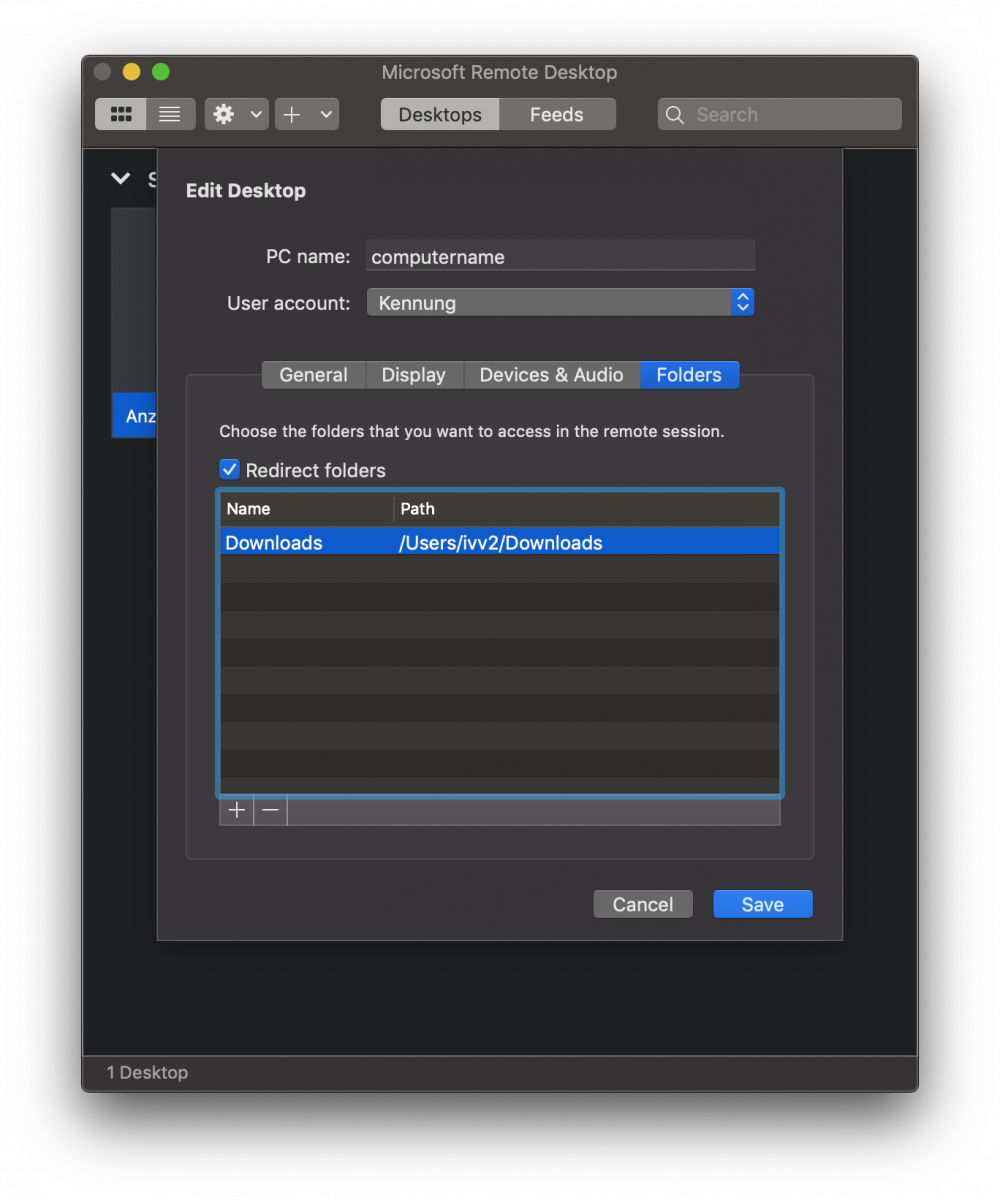
Task: Collapse the saved desktops group chevron
Action: [x=121, y=179]
